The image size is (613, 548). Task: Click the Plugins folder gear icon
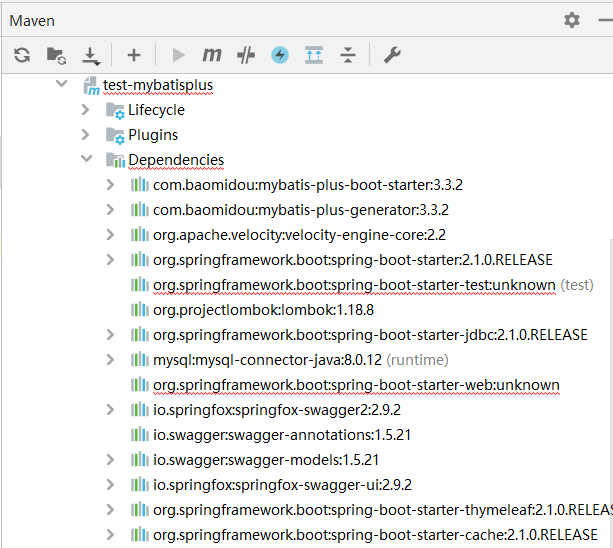pyautogui.click(x=116, y=136)
